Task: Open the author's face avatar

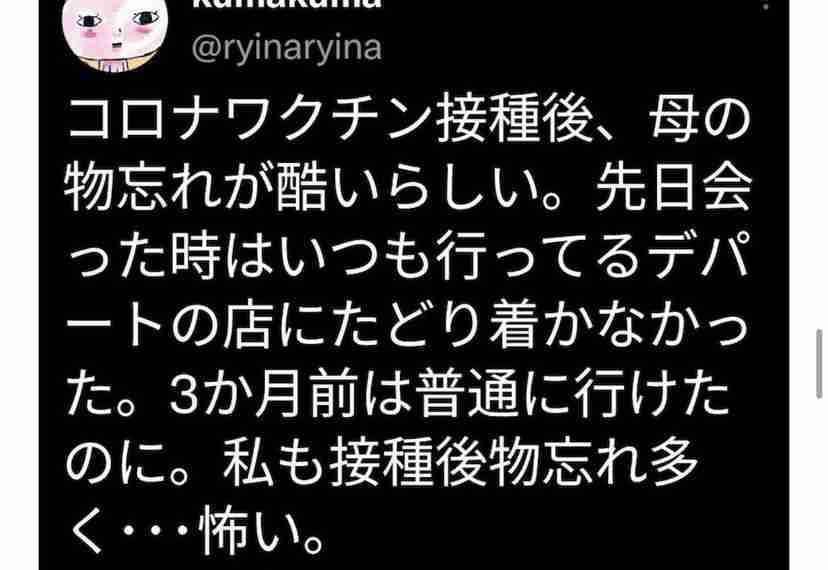Action: [114, 34]
